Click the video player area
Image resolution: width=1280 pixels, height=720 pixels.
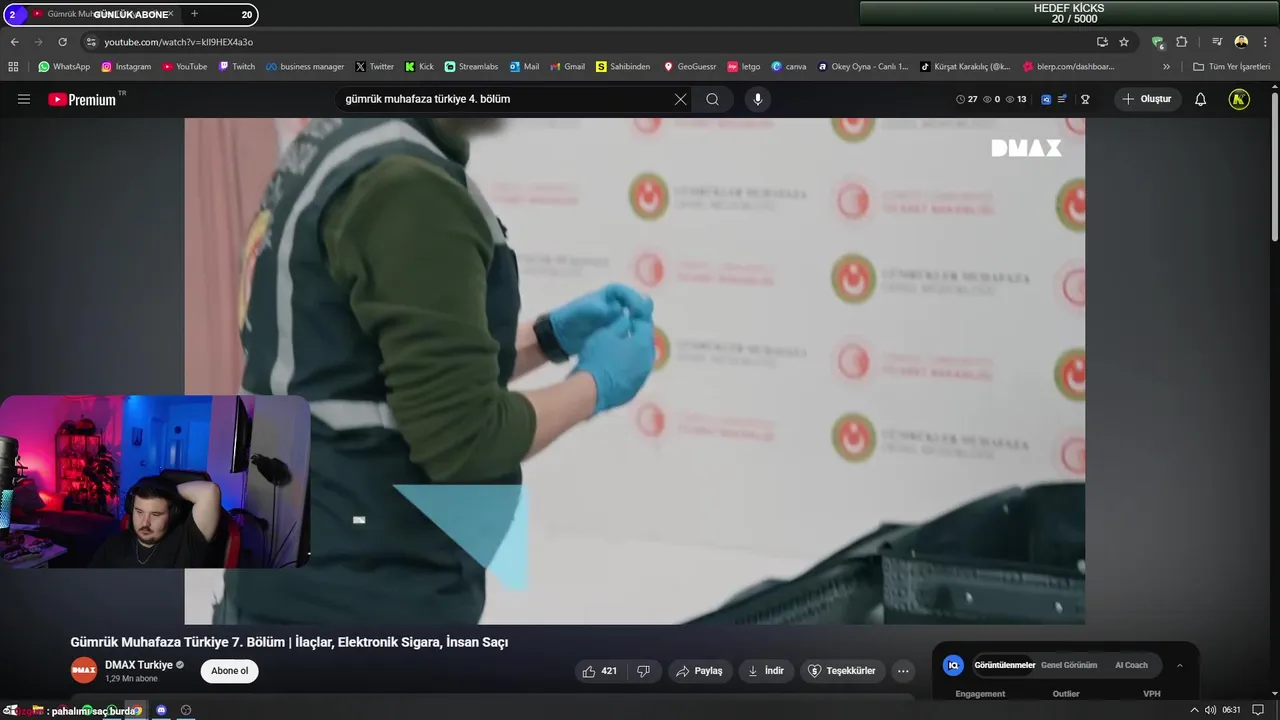pos(635,371)
